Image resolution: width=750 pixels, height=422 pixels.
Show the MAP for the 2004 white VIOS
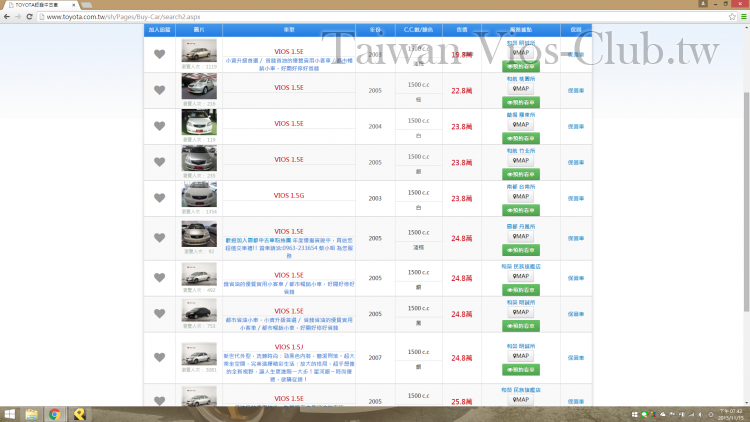(x=521, y=124)
